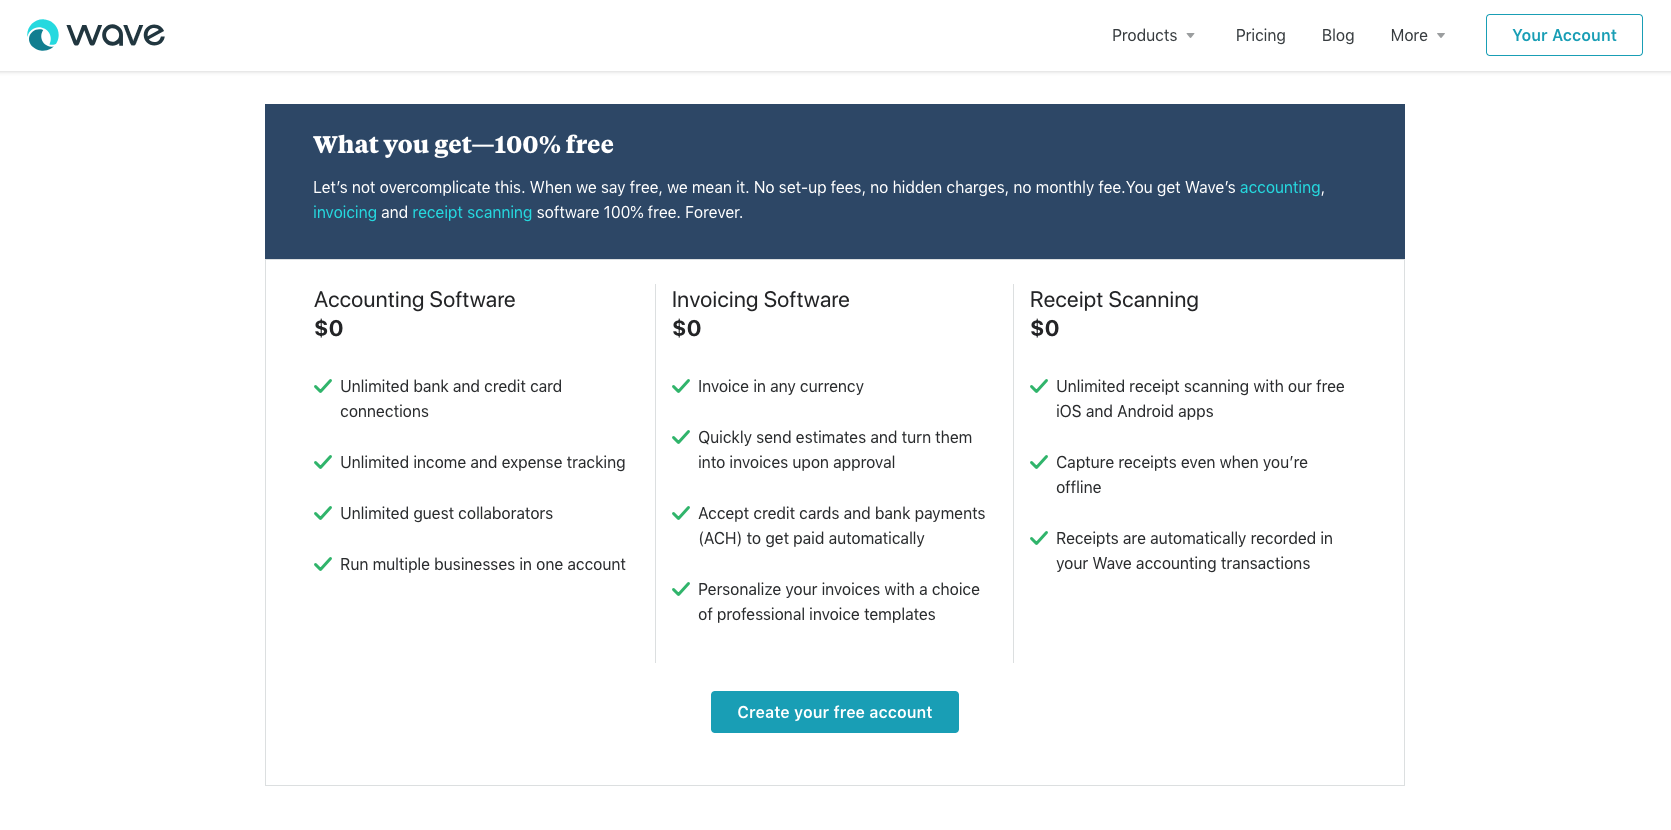This screenshot has width=1671, height=830.
Task: Follow the accounting link in banner
Action: coord(1280,187)
